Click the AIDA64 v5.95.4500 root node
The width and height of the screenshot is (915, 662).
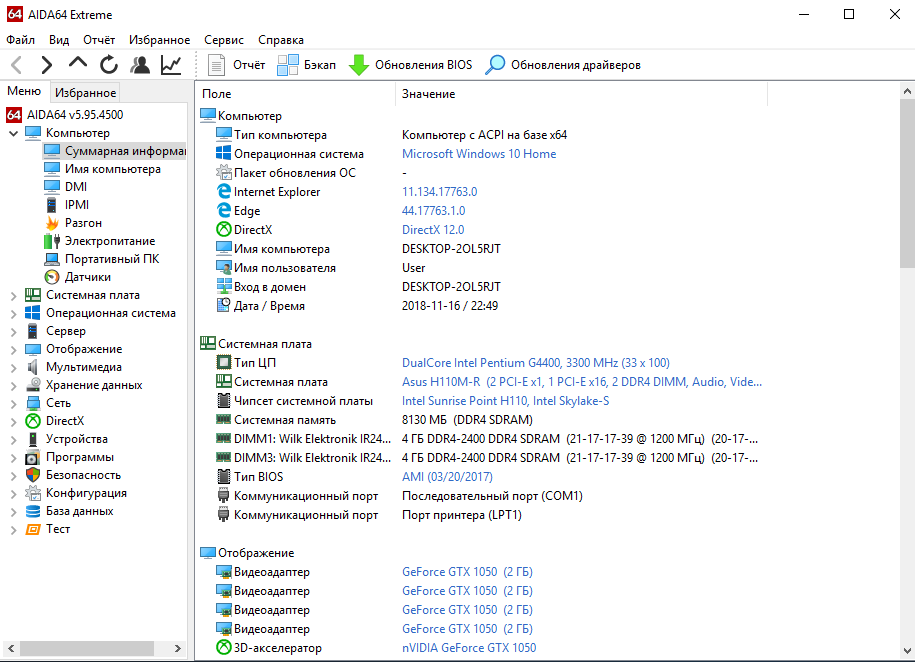tap(65, 114)
